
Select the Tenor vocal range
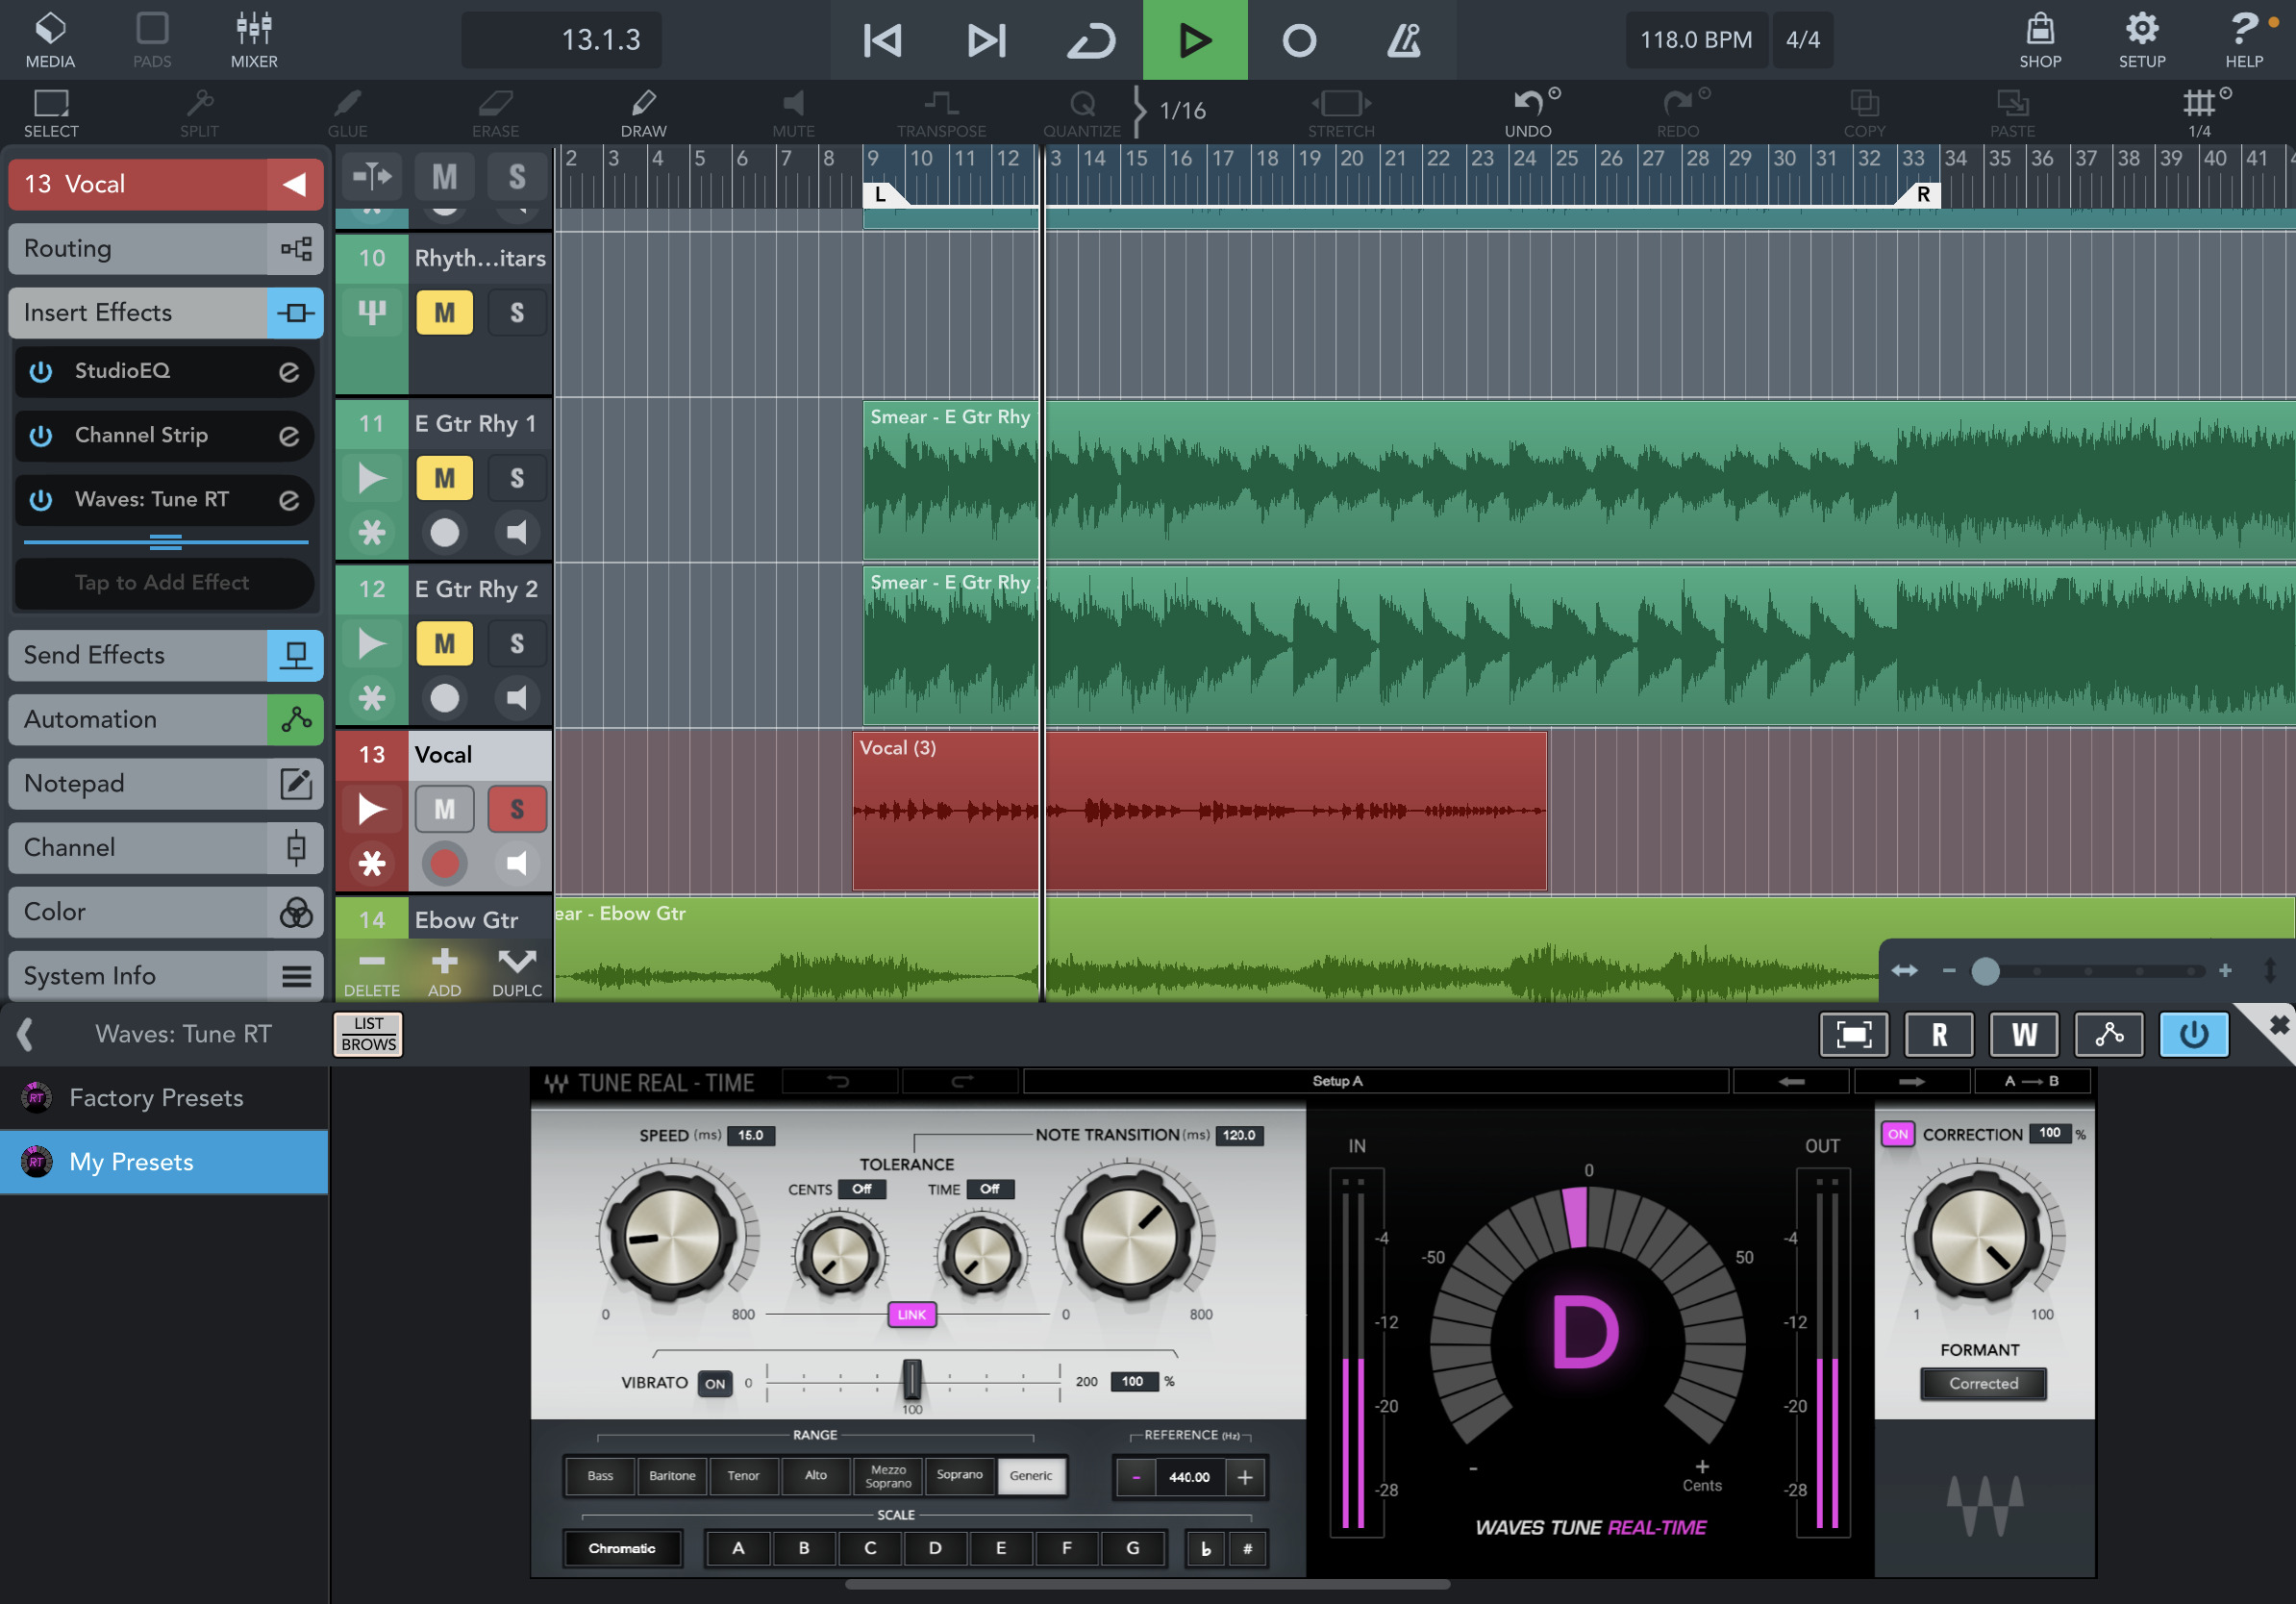click(743, 1475)
